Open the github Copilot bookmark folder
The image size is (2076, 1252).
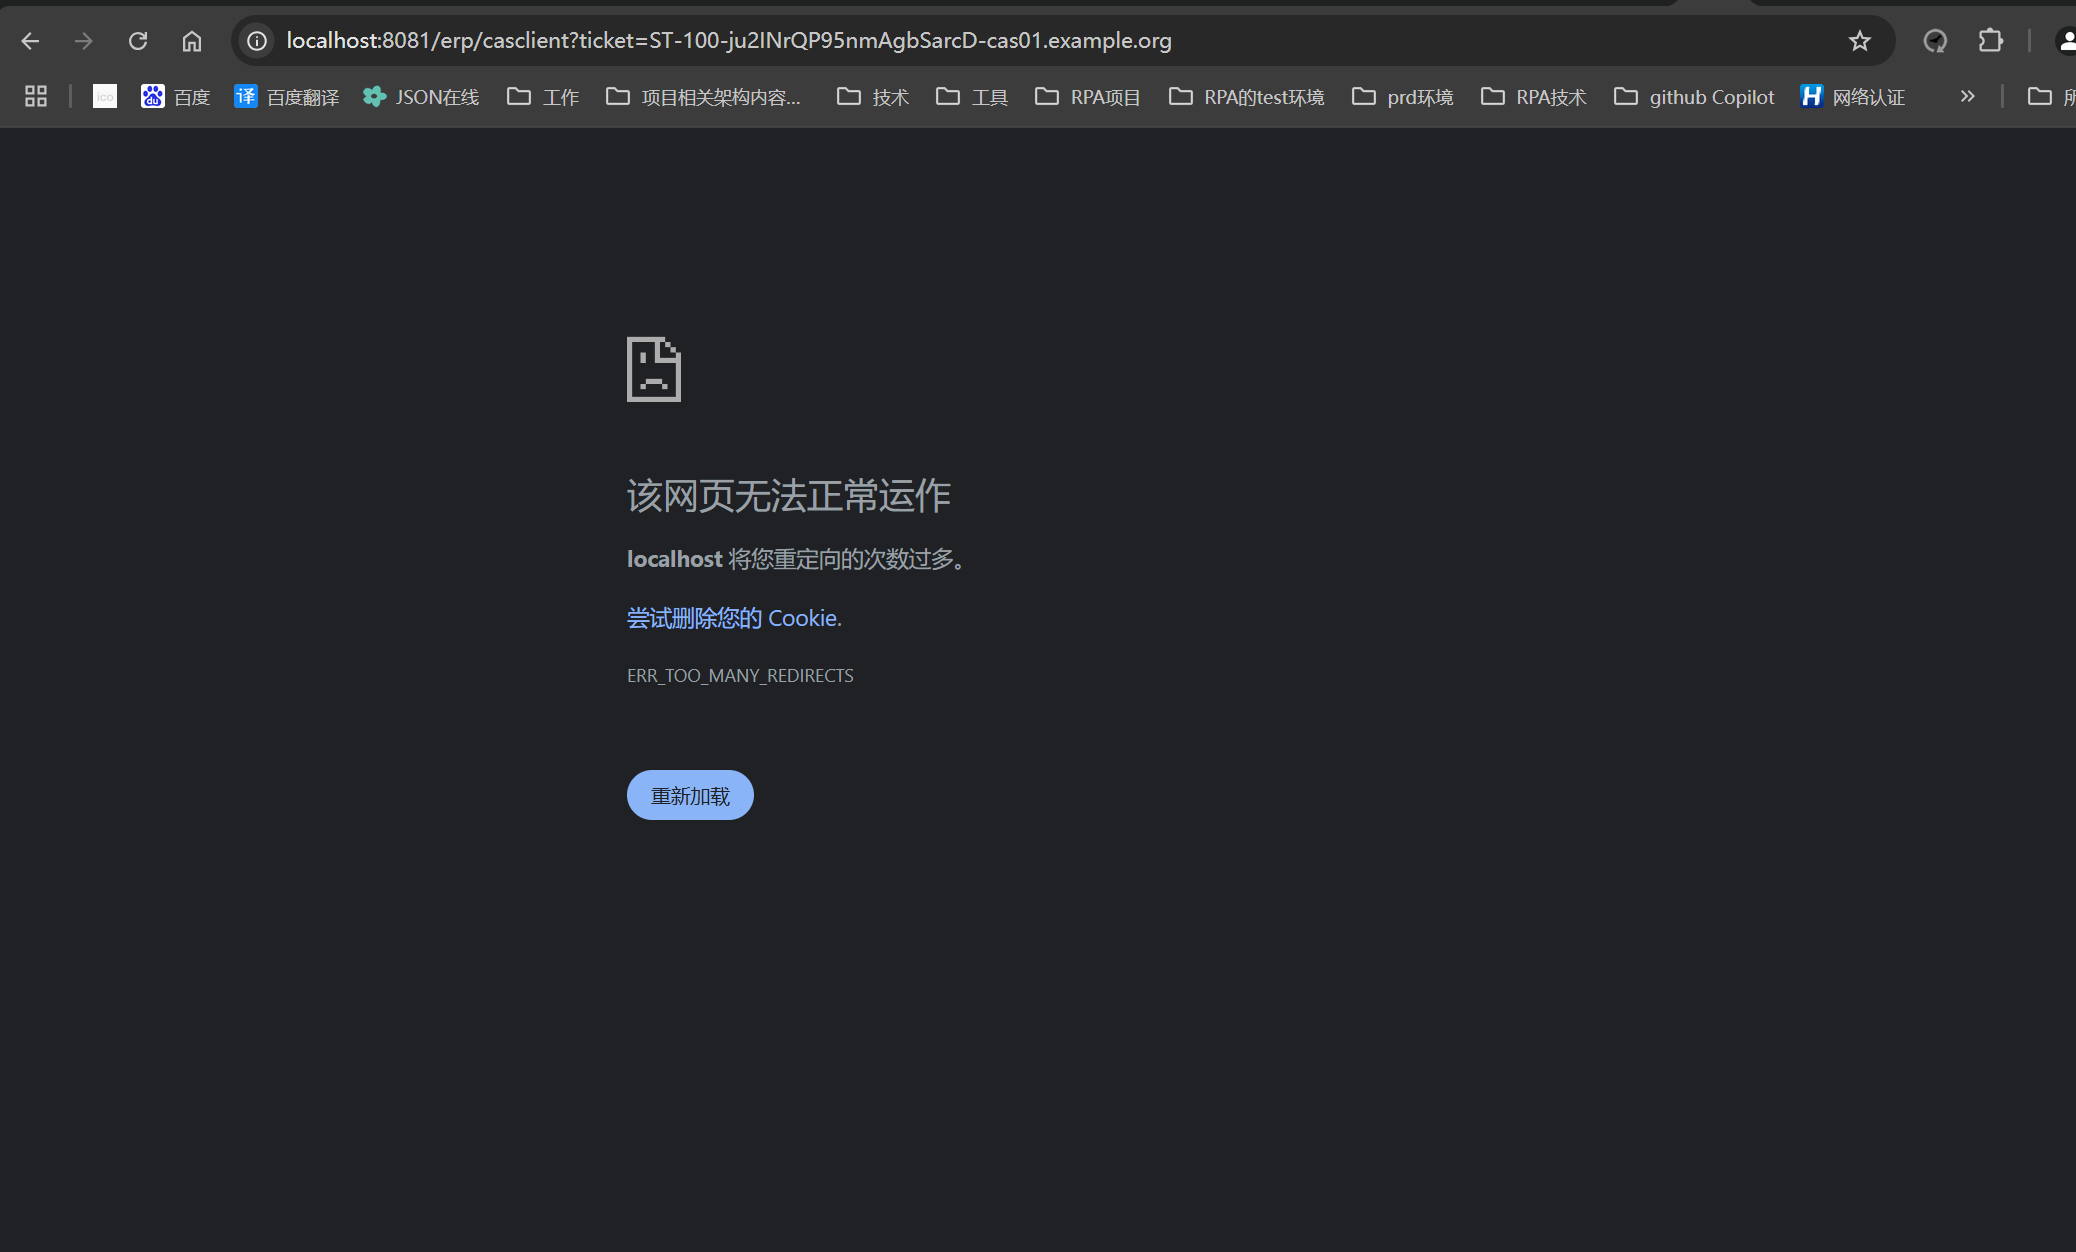click(1694, 96)
